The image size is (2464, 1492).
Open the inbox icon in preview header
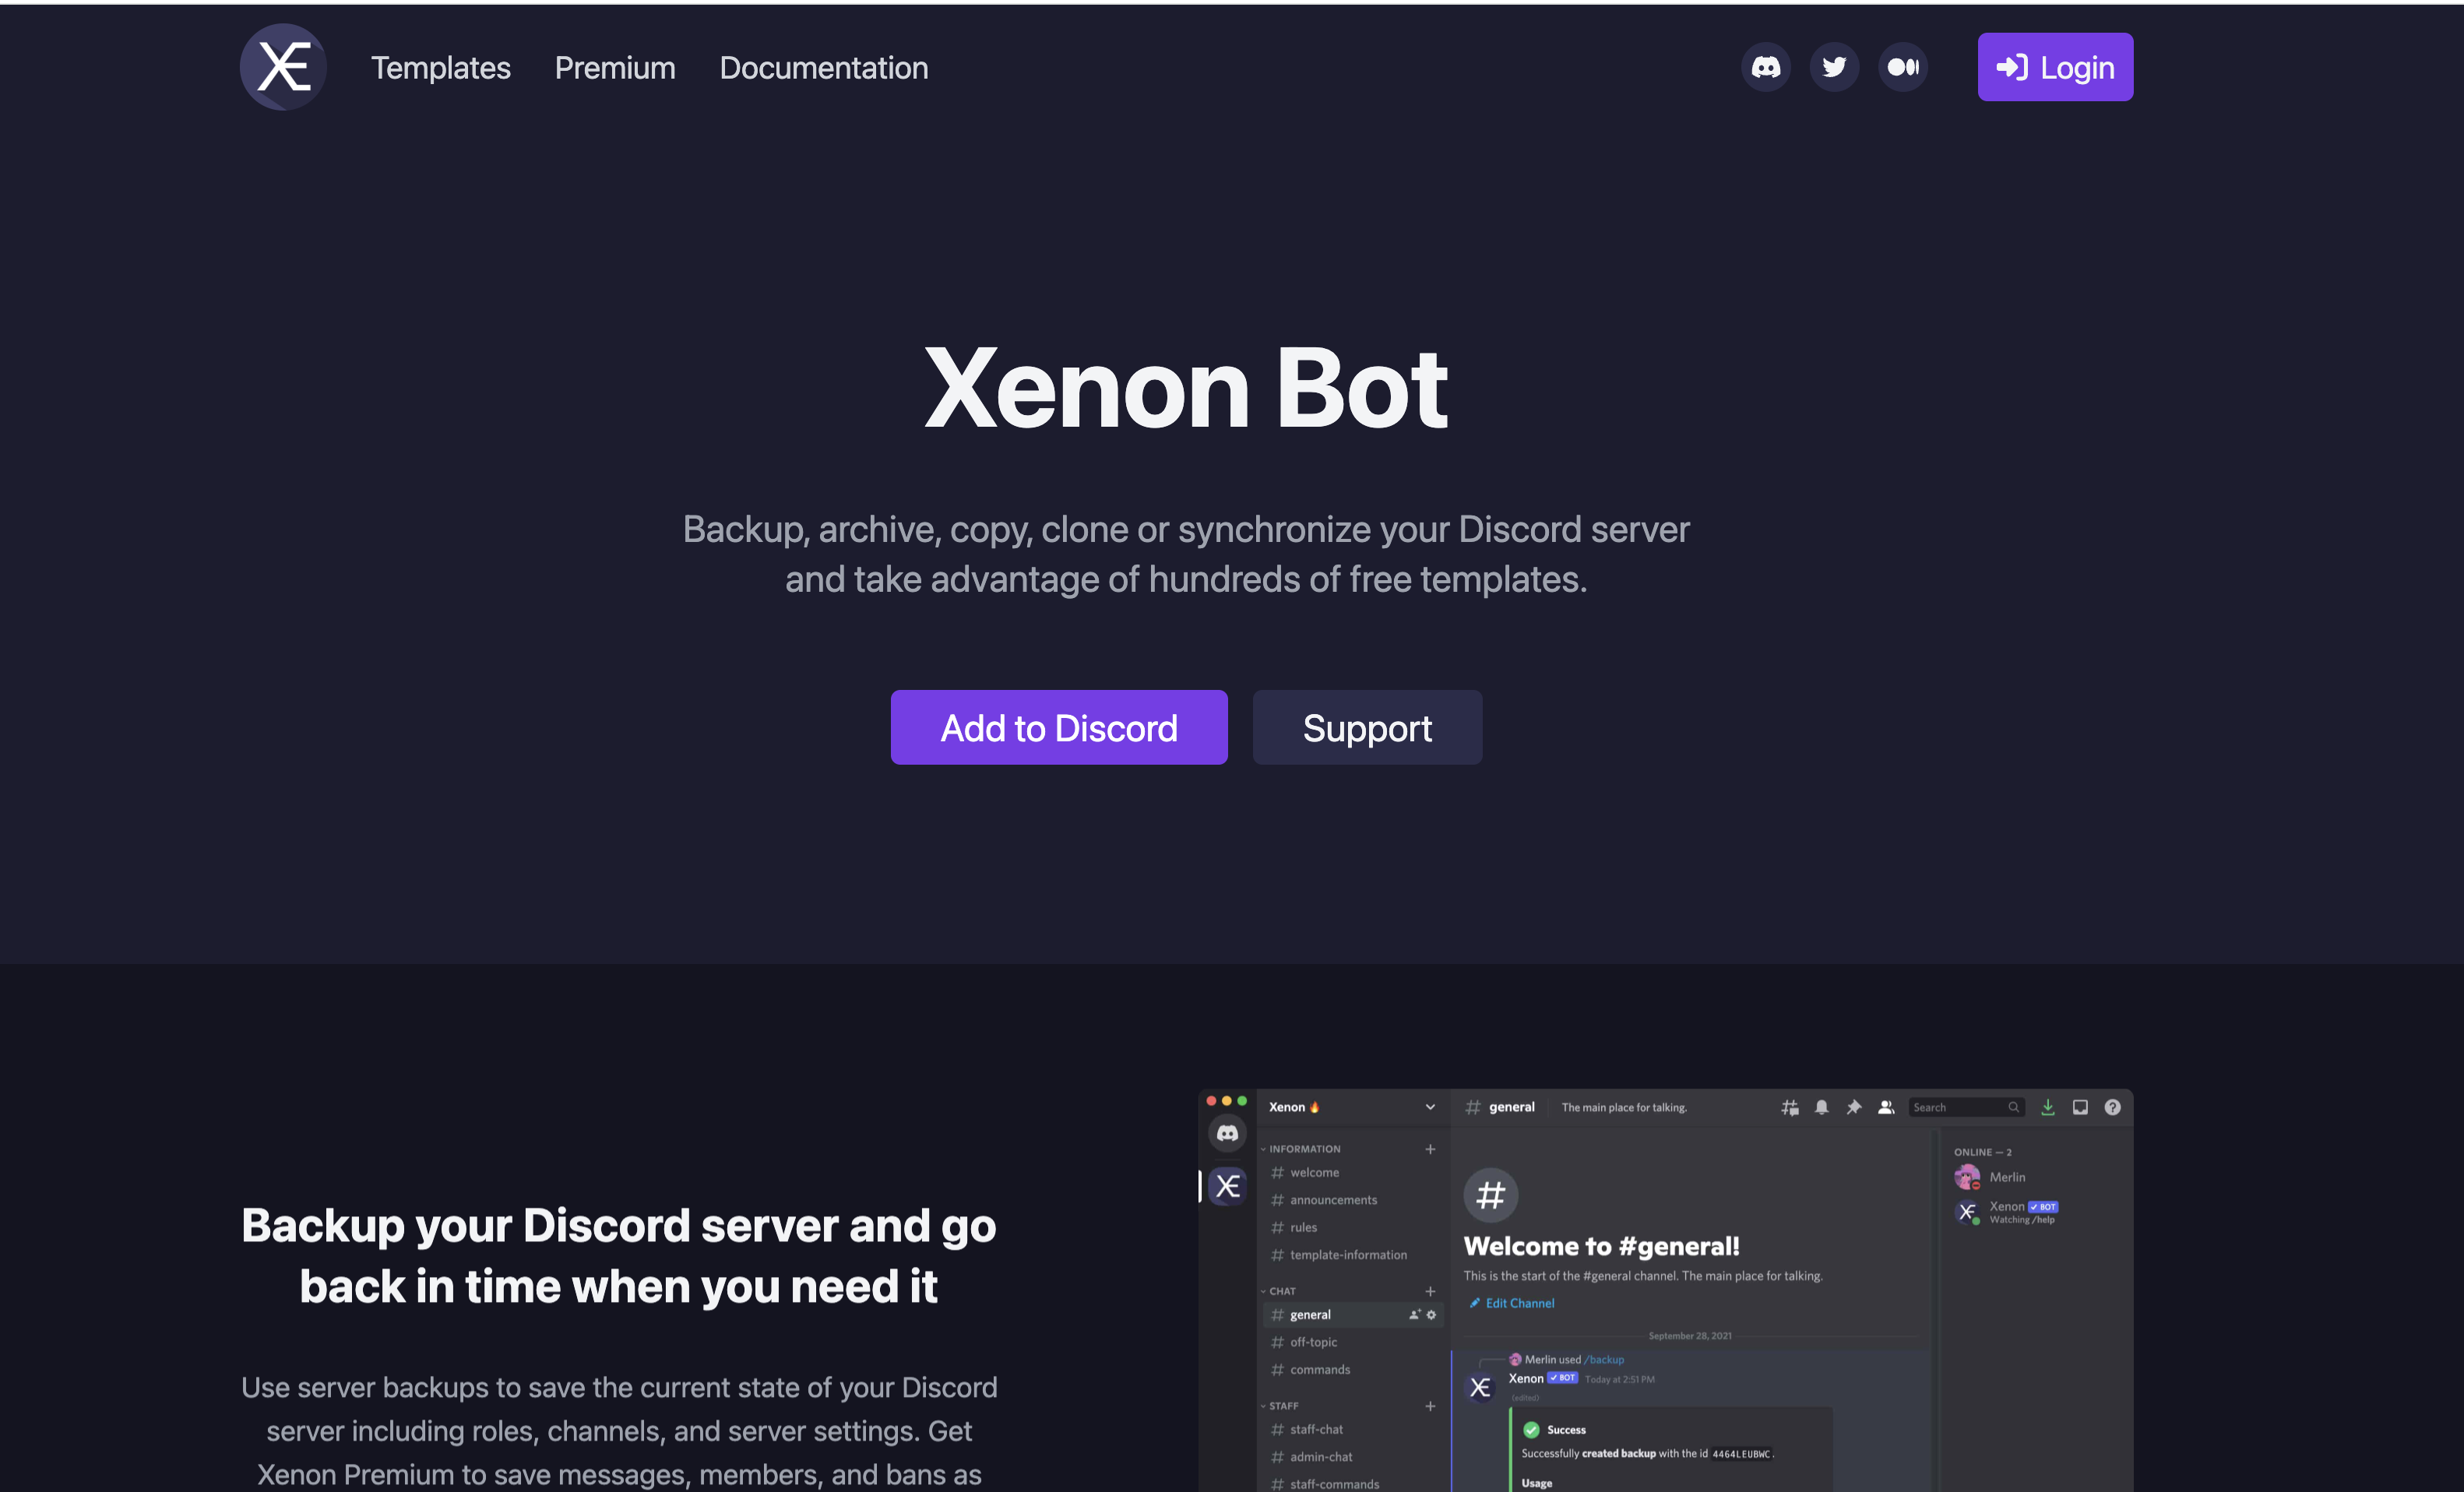[2080, 1107]
